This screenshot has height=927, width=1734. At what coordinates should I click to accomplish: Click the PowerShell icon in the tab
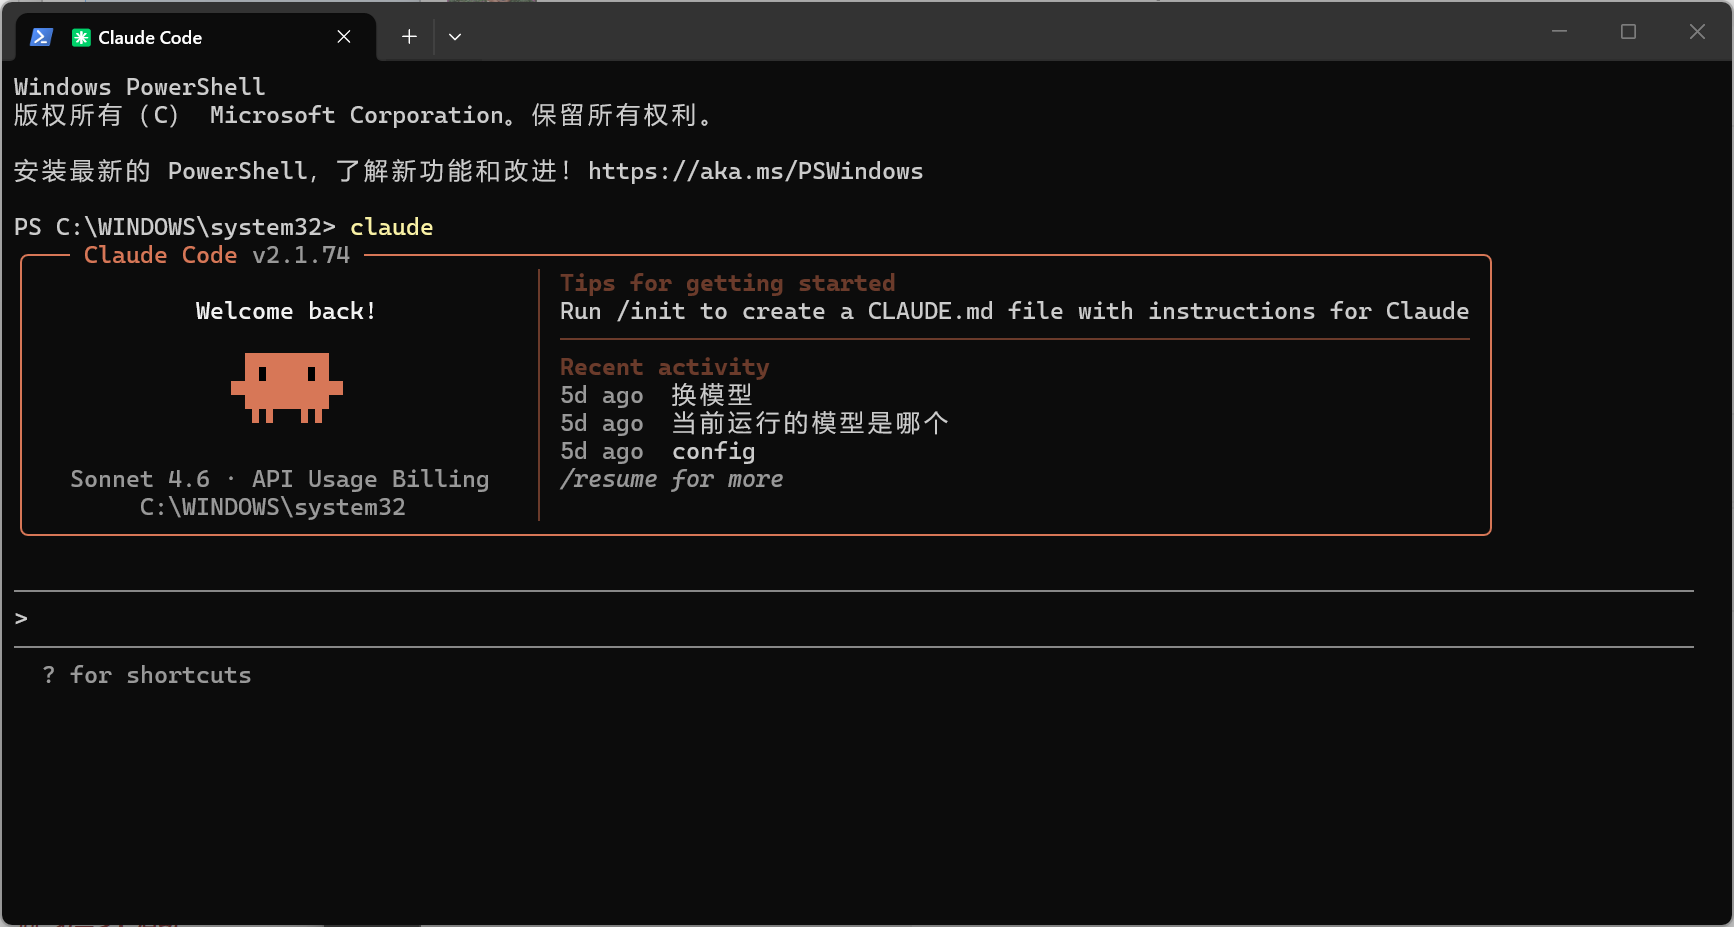41,37
